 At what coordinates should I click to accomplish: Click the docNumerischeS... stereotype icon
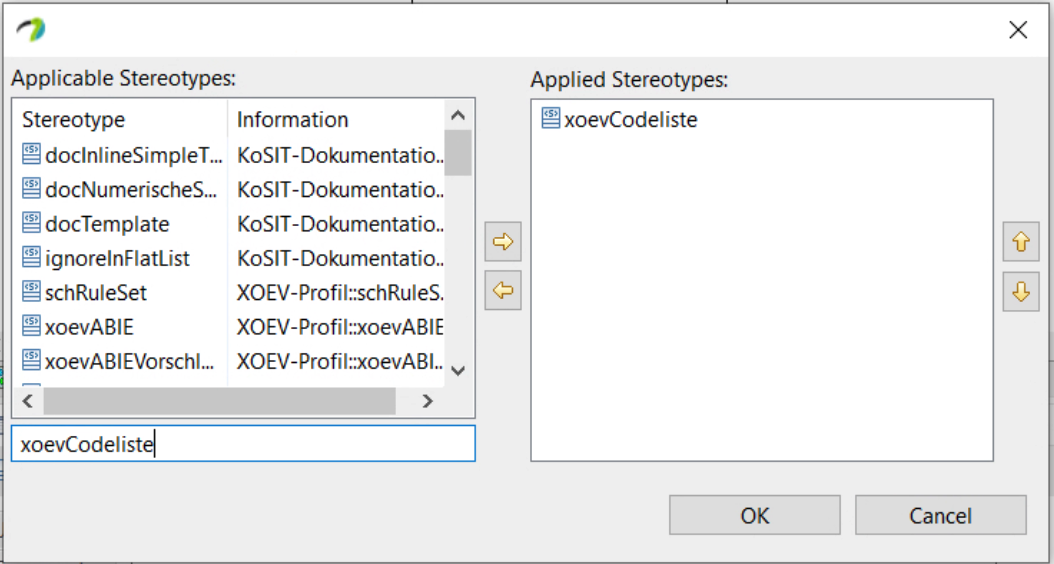point(31,188)
